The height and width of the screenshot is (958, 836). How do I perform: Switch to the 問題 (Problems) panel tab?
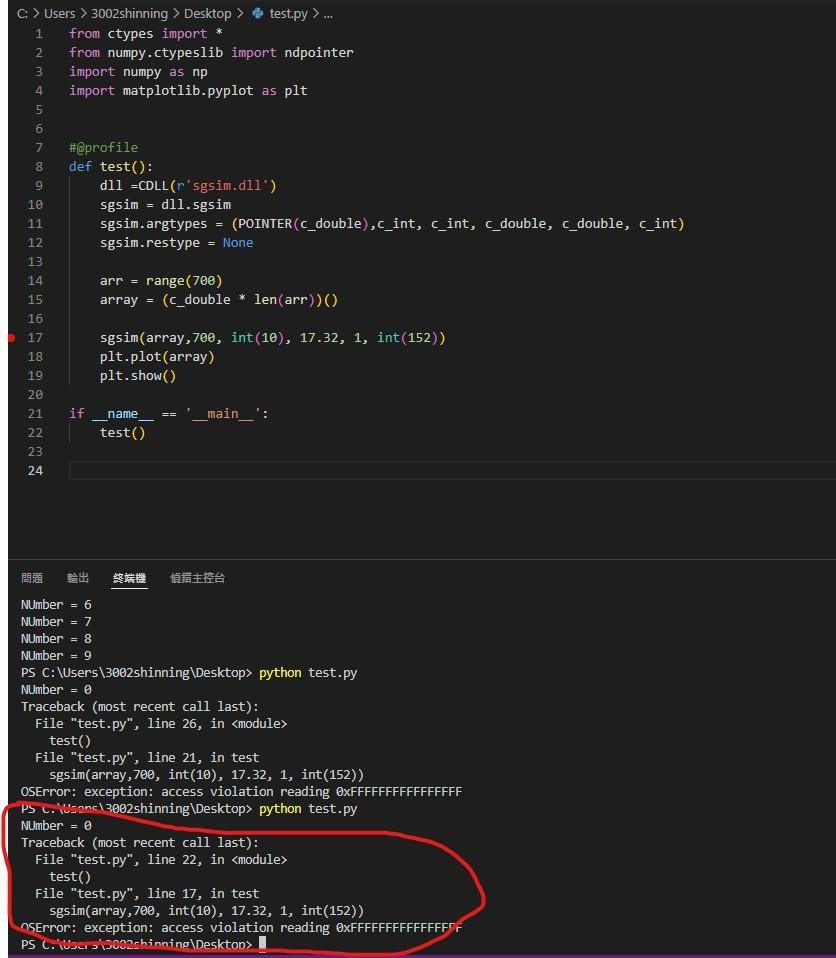tap(31, 578)
